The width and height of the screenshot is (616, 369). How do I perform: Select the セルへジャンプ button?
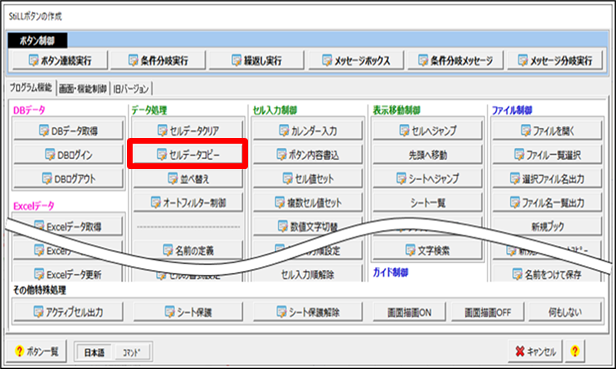(x=427, y=130)
